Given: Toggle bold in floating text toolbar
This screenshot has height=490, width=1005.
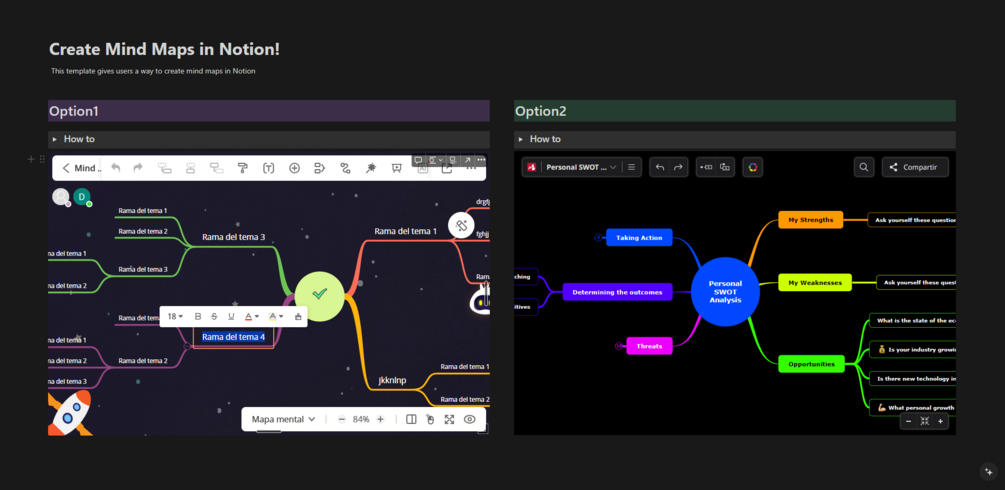Looking at the screenshot, I should click(197, 316).
